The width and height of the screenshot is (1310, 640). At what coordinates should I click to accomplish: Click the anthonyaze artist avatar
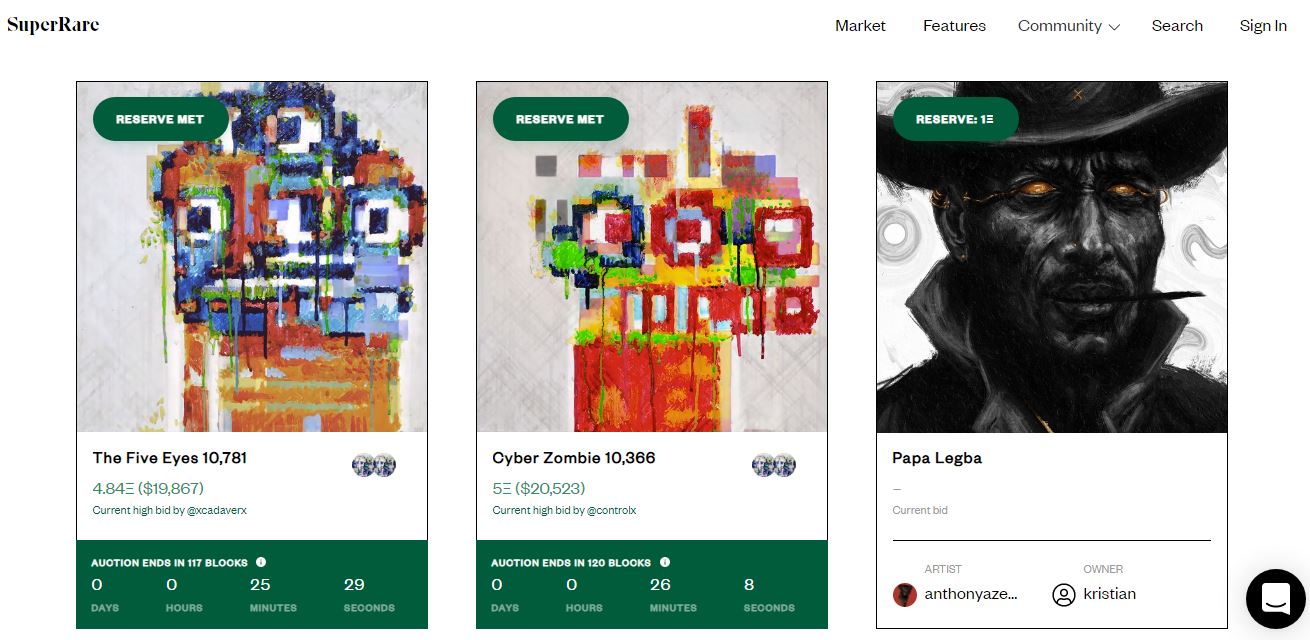point(905,594)
